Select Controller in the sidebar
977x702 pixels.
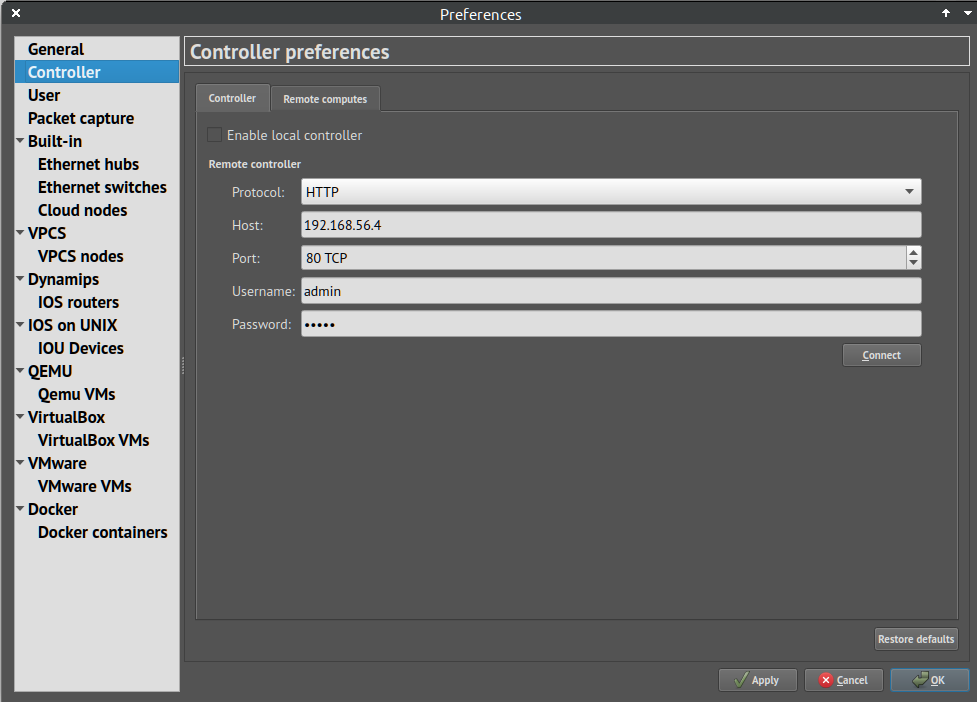[97, 72]
